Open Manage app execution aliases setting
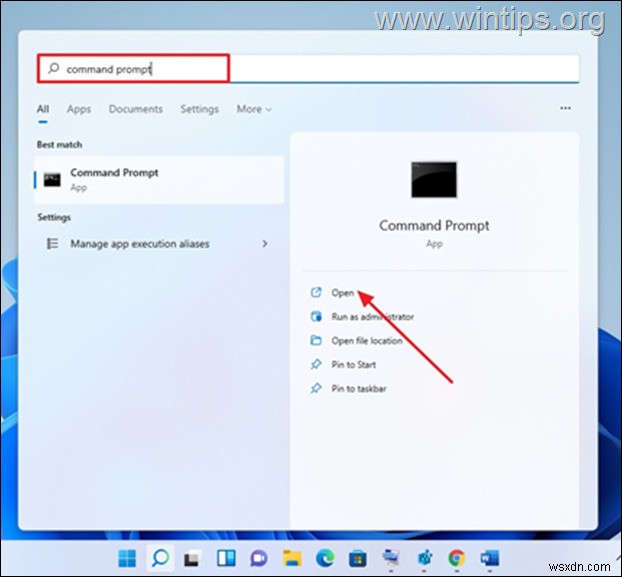 pos(159,243)
